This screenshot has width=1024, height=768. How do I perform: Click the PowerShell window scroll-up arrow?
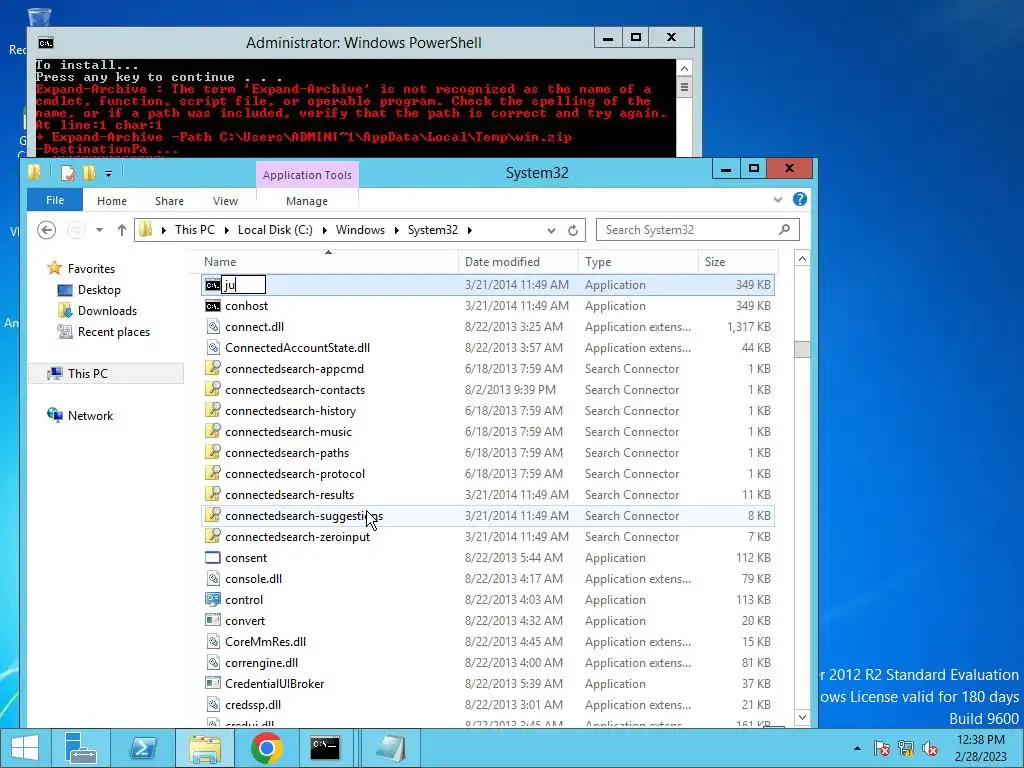pyautogui.click(x=684, y=69)
